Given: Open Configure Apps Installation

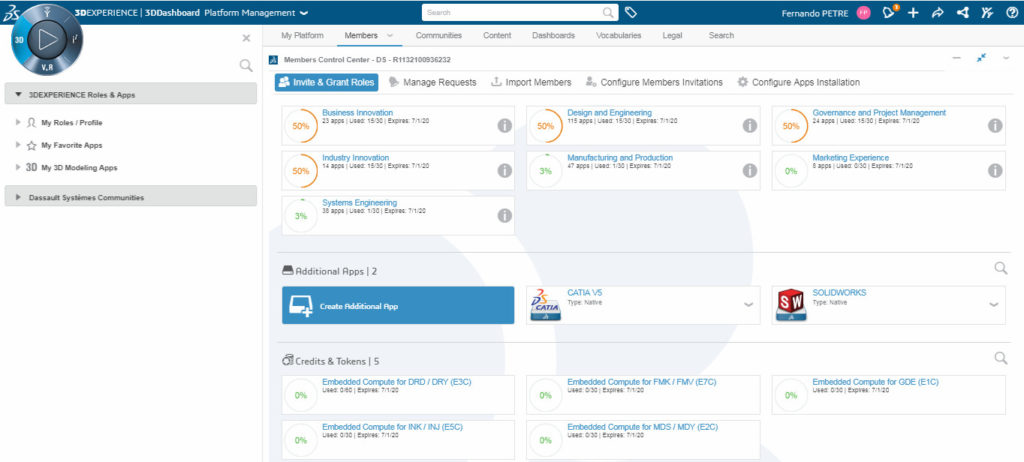Looking at the screenshot, I should pyautogui.click(x=799, y=82).
